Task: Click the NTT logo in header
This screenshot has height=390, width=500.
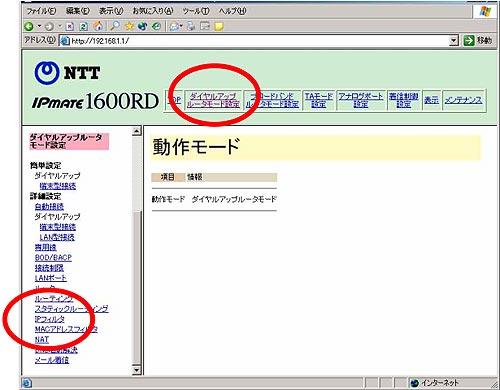Action: [67, 73]
